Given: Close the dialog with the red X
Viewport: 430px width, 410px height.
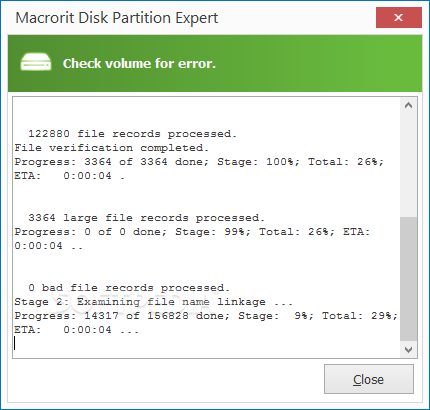Looking at the screenshot, I should tap(399, 18).
